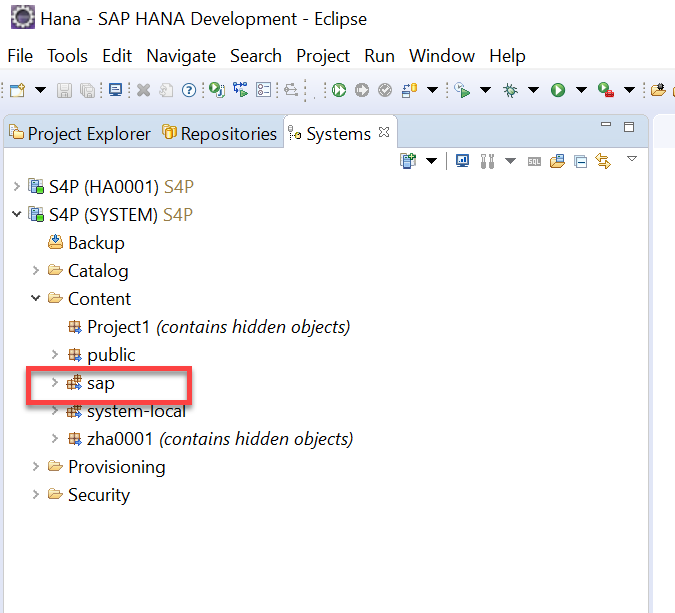Open the Systems View Menu triangle
Viewport: 675px width, 613px height.
632,159
